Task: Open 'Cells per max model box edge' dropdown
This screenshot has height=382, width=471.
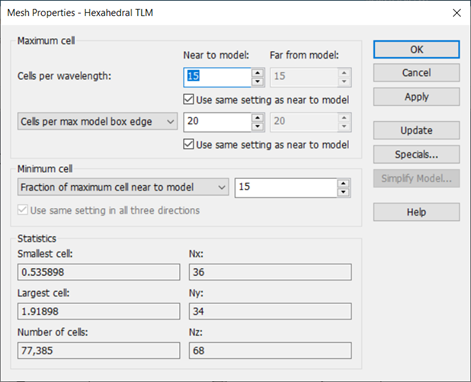Action: (x=97, y=122)
